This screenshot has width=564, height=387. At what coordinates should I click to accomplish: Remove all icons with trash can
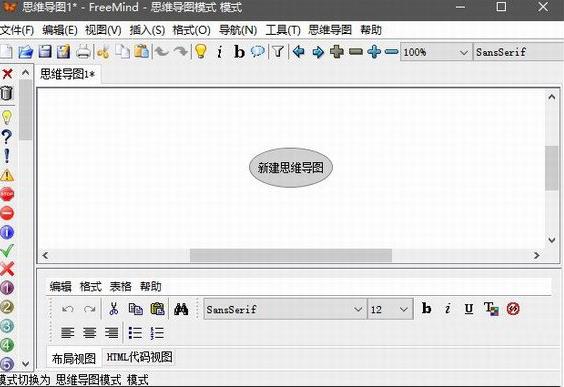click(6, 93)
